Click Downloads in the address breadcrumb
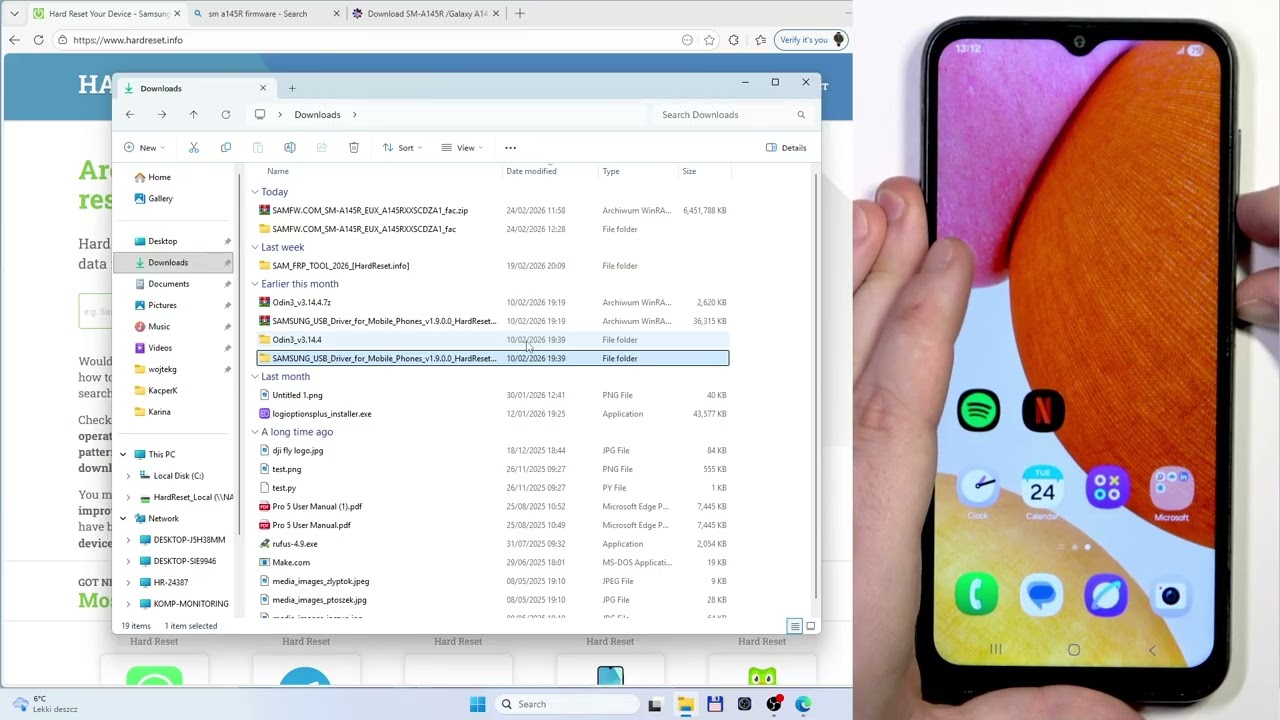1280x720 pixels. tap(317, 115)
